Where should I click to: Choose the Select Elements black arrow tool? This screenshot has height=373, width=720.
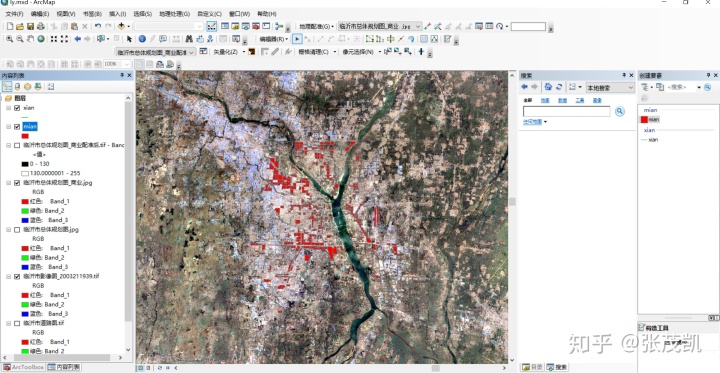pos(129,39)
